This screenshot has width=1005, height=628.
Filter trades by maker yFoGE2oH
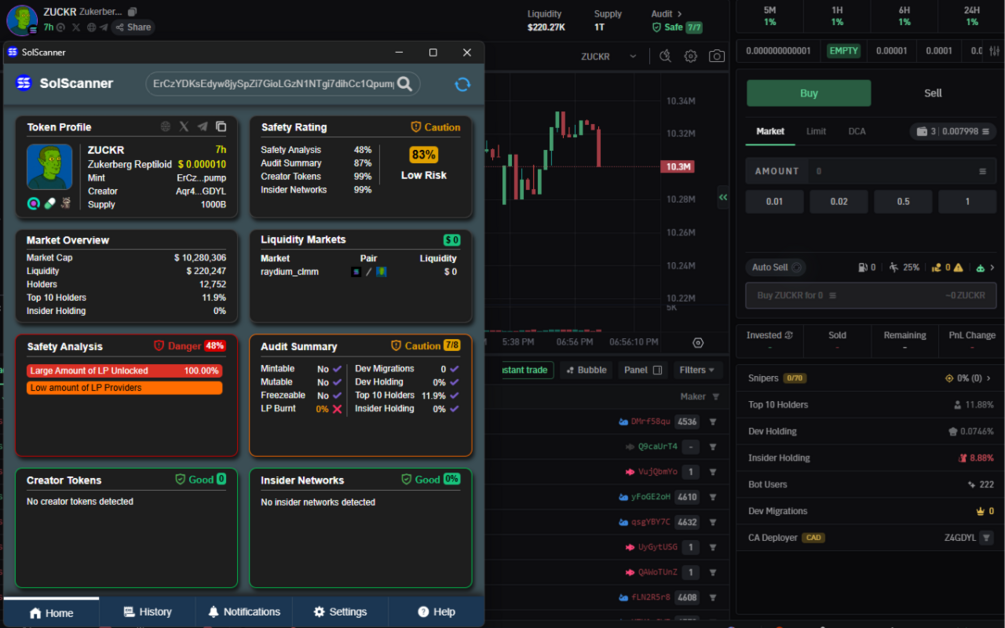point(713,497)
